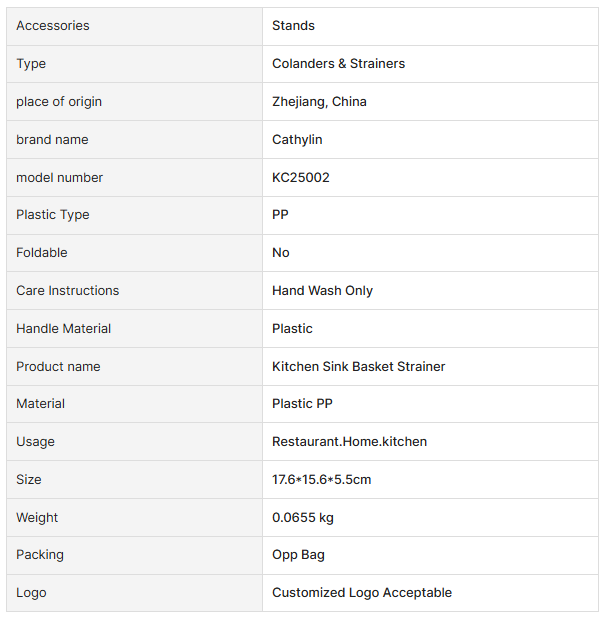
Task: Click the place of origin label
Action: tap(58, 102)
